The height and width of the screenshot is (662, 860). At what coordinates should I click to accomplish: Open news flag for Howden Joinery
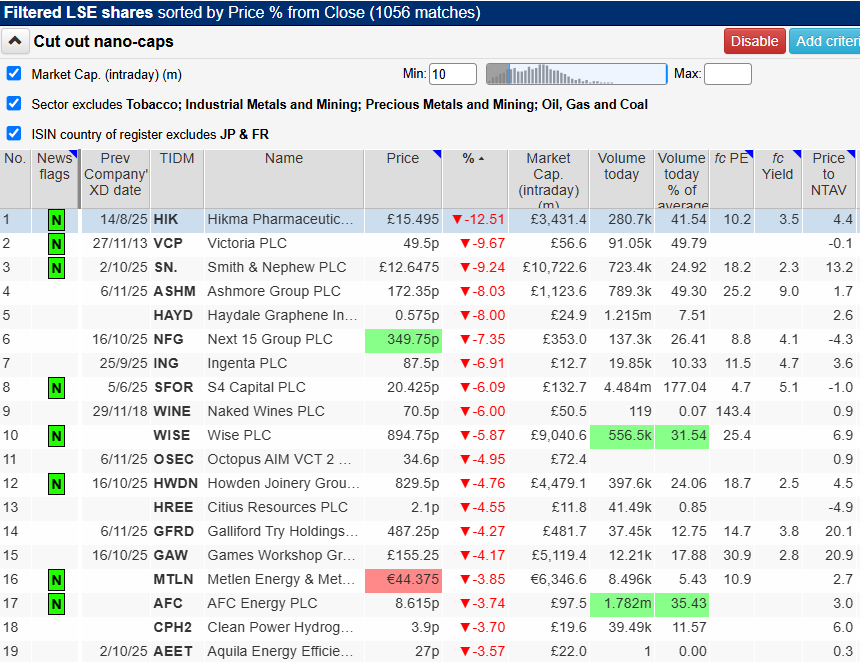coord(56,484)
